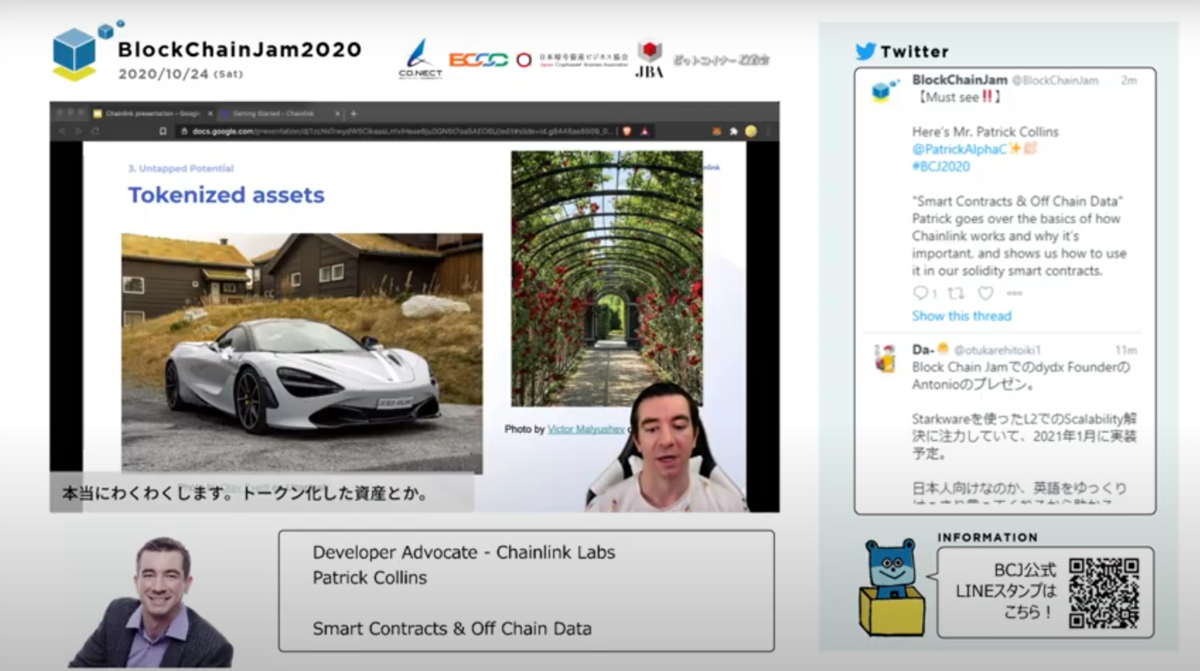
Task: Close the Chainlink presentation tab
Action: [208, 114]
